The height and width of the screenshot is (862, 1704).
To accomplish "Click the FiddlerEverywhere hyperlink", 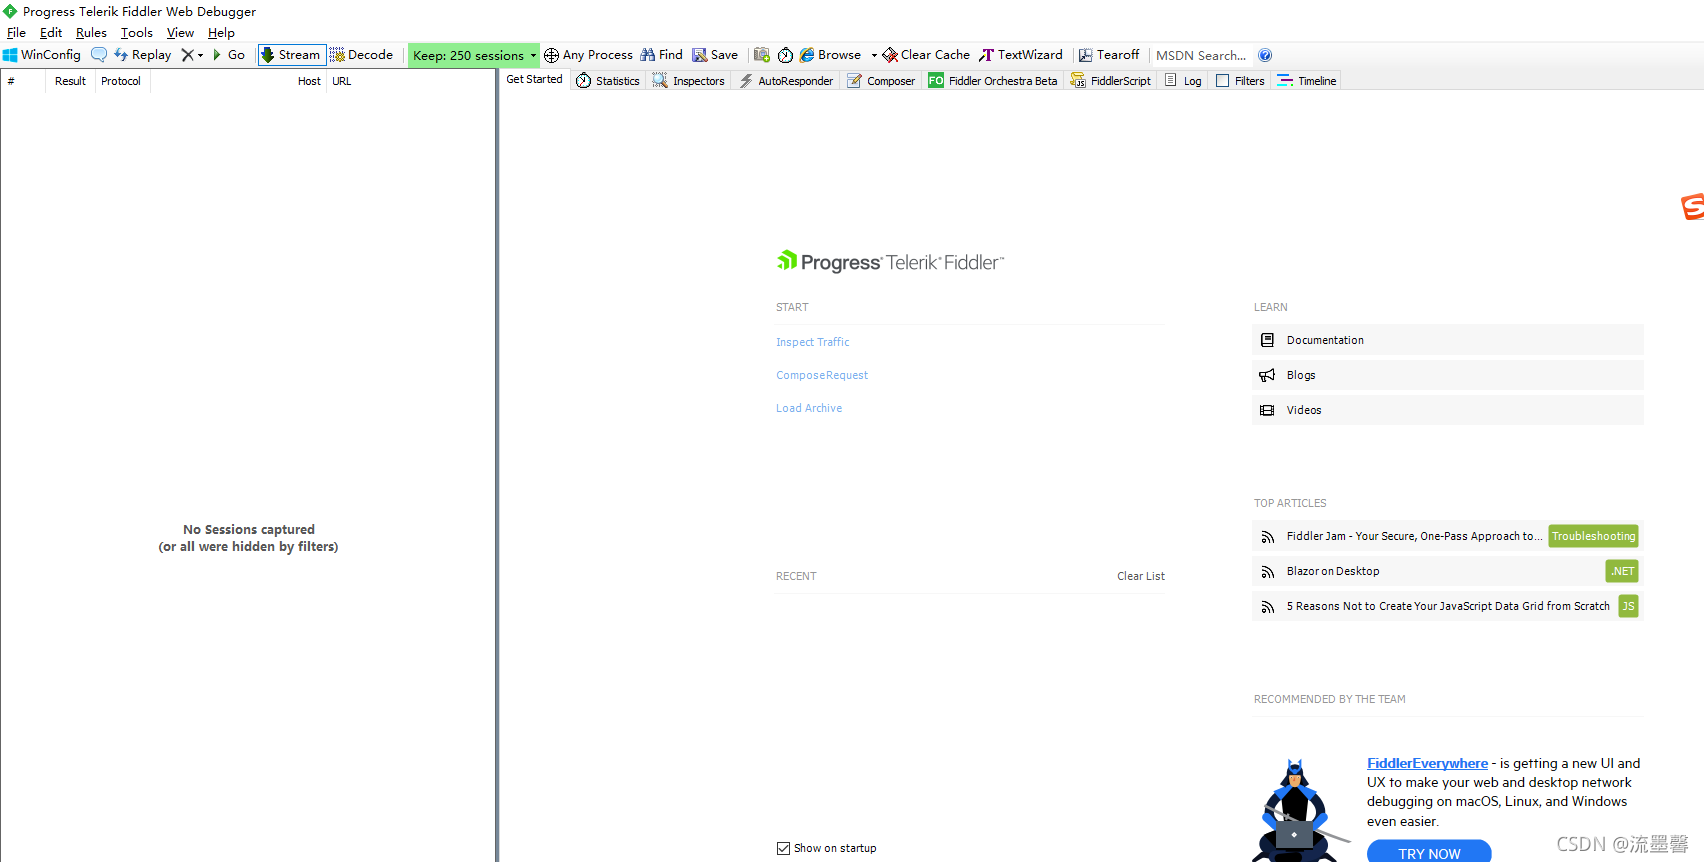I will 1427,763.
